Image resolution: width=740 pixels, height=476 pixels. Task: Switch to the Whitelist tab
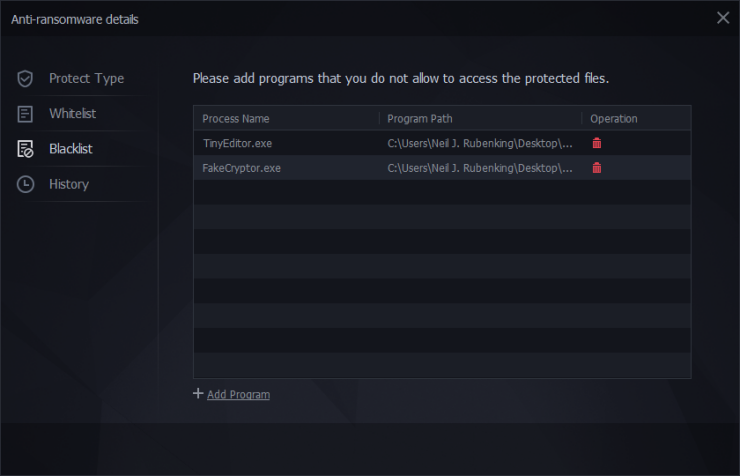coord(72,114)
